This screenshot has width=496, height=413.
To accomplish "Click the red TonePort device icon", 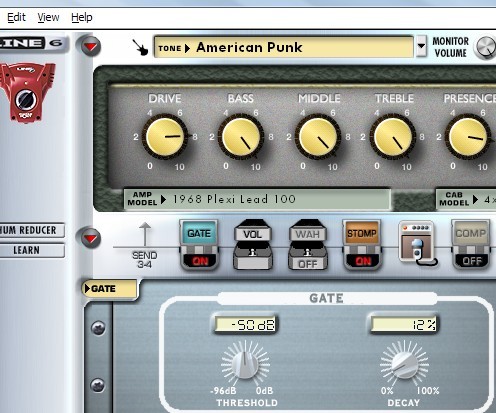I will [27, 92].
